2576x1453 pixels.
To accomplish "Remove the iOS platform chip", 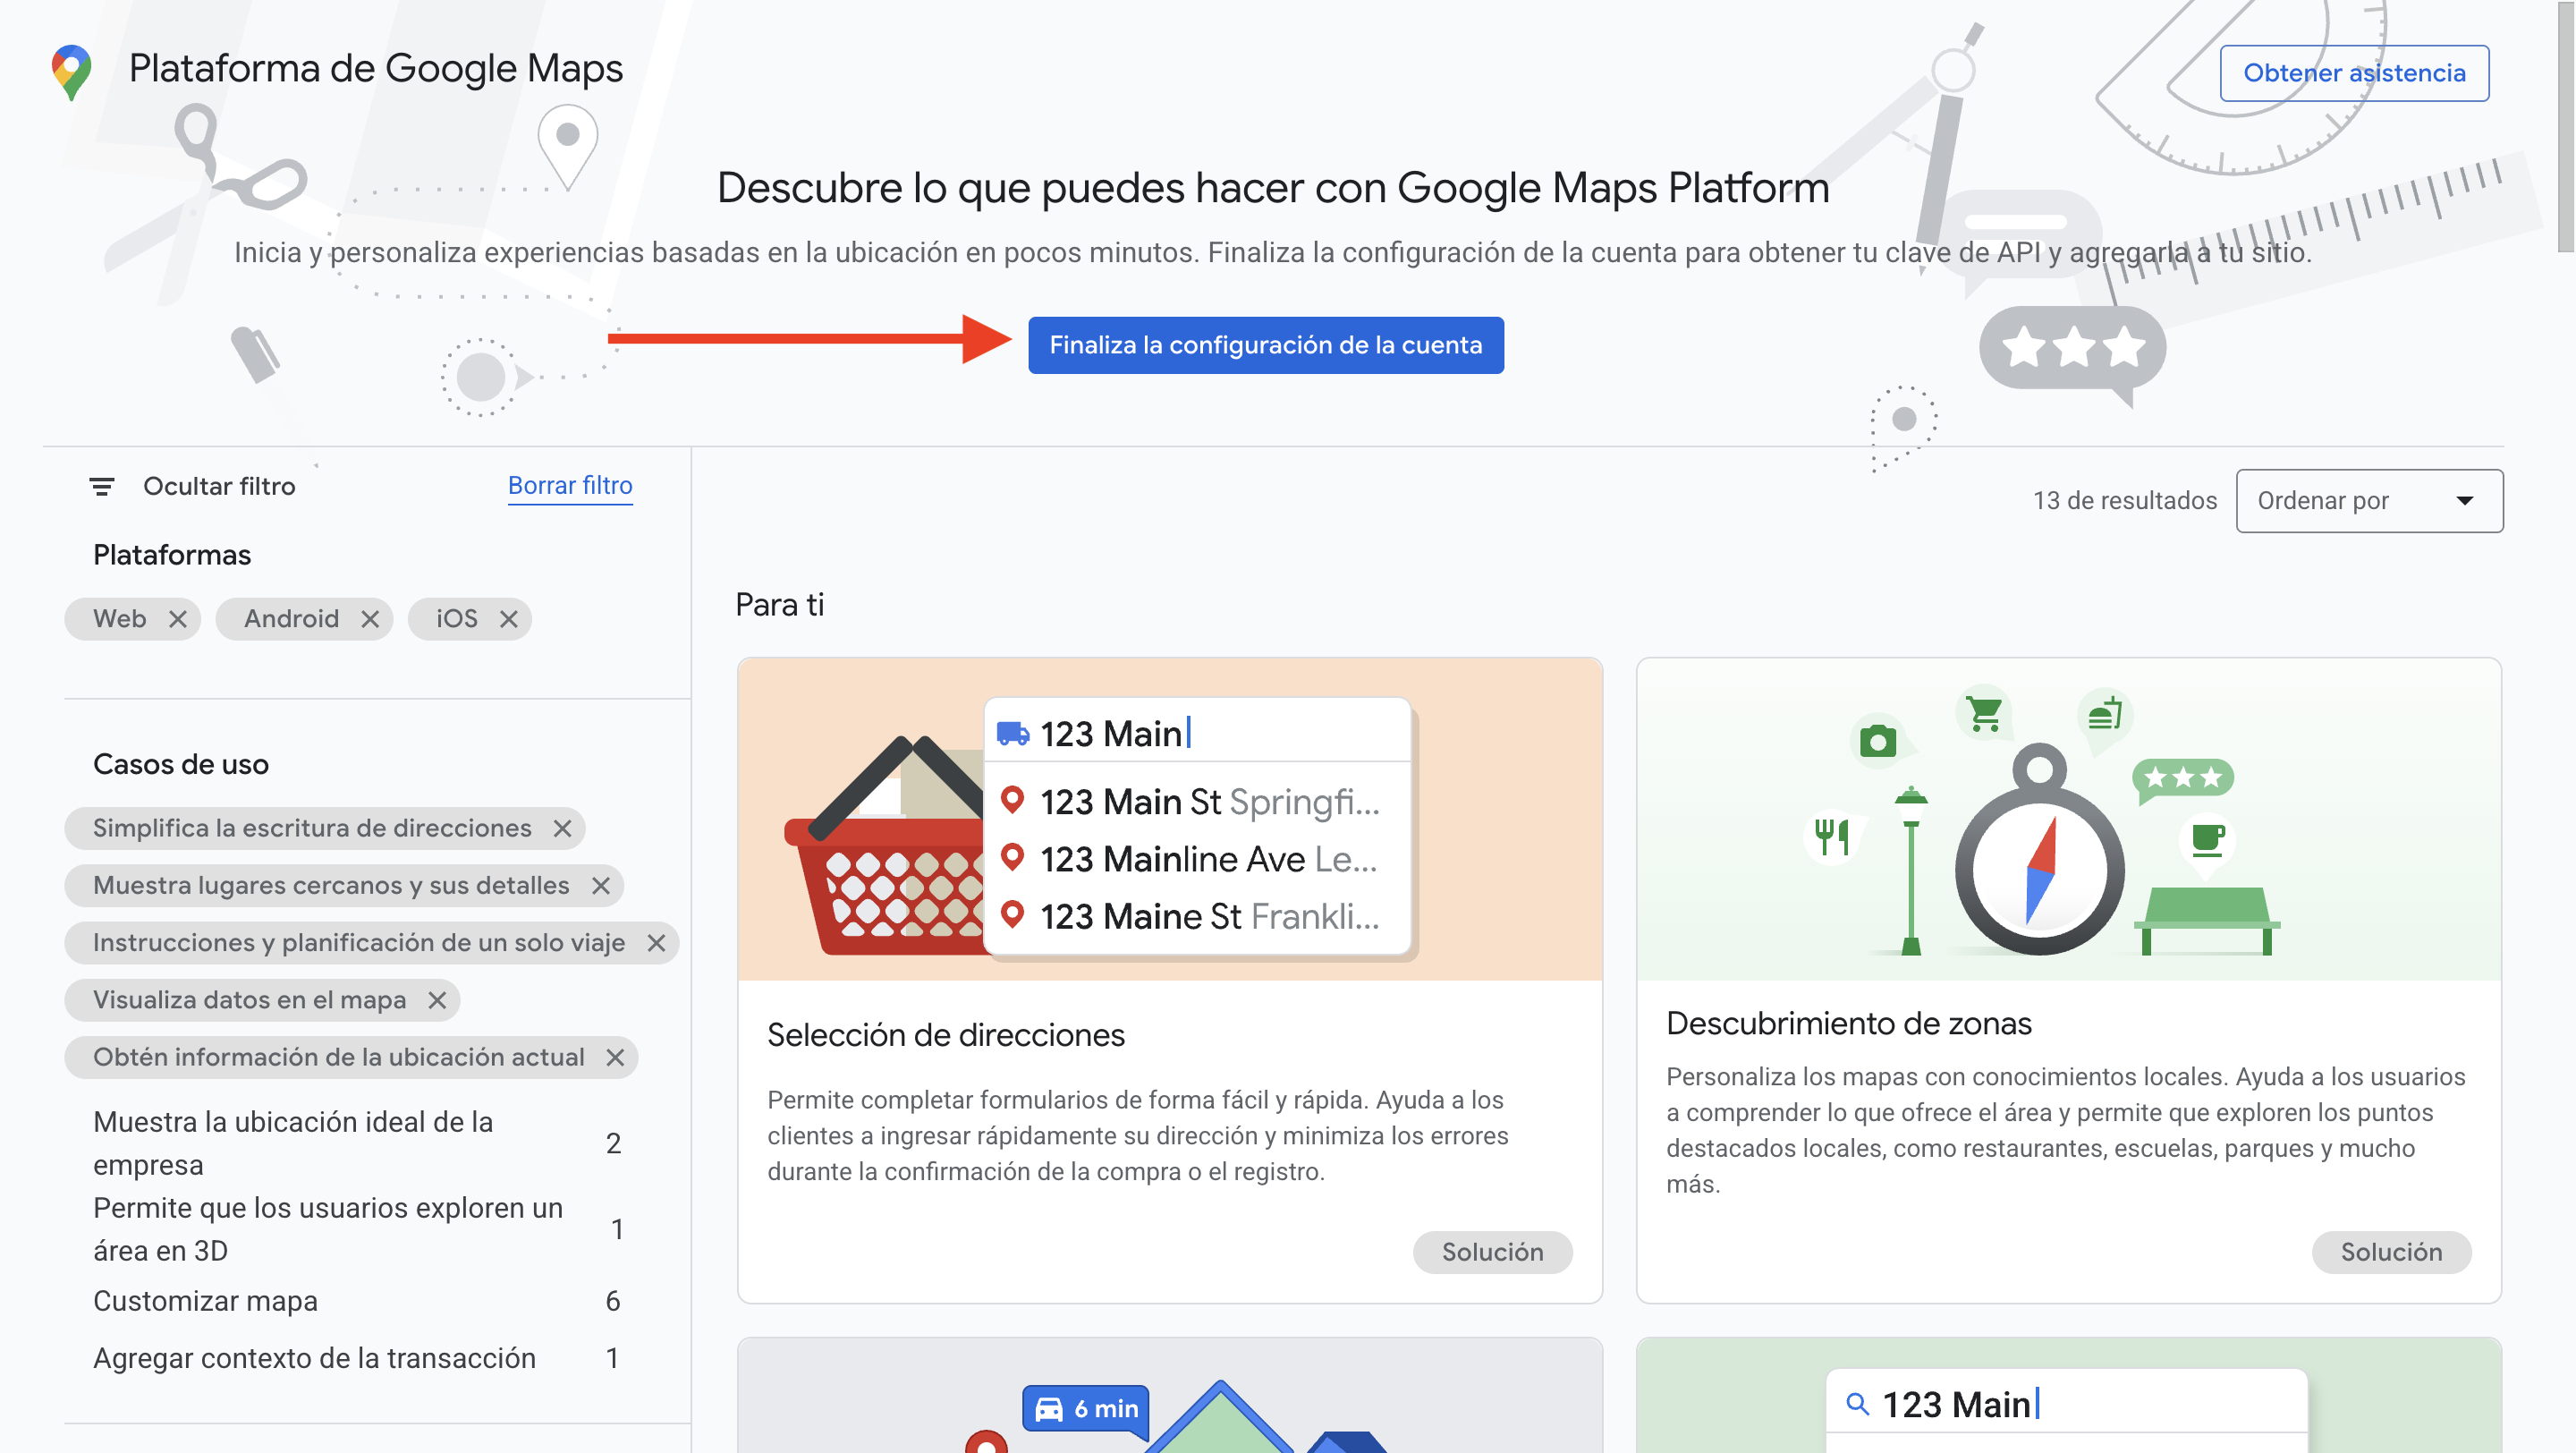I will (x=509, y=619).
